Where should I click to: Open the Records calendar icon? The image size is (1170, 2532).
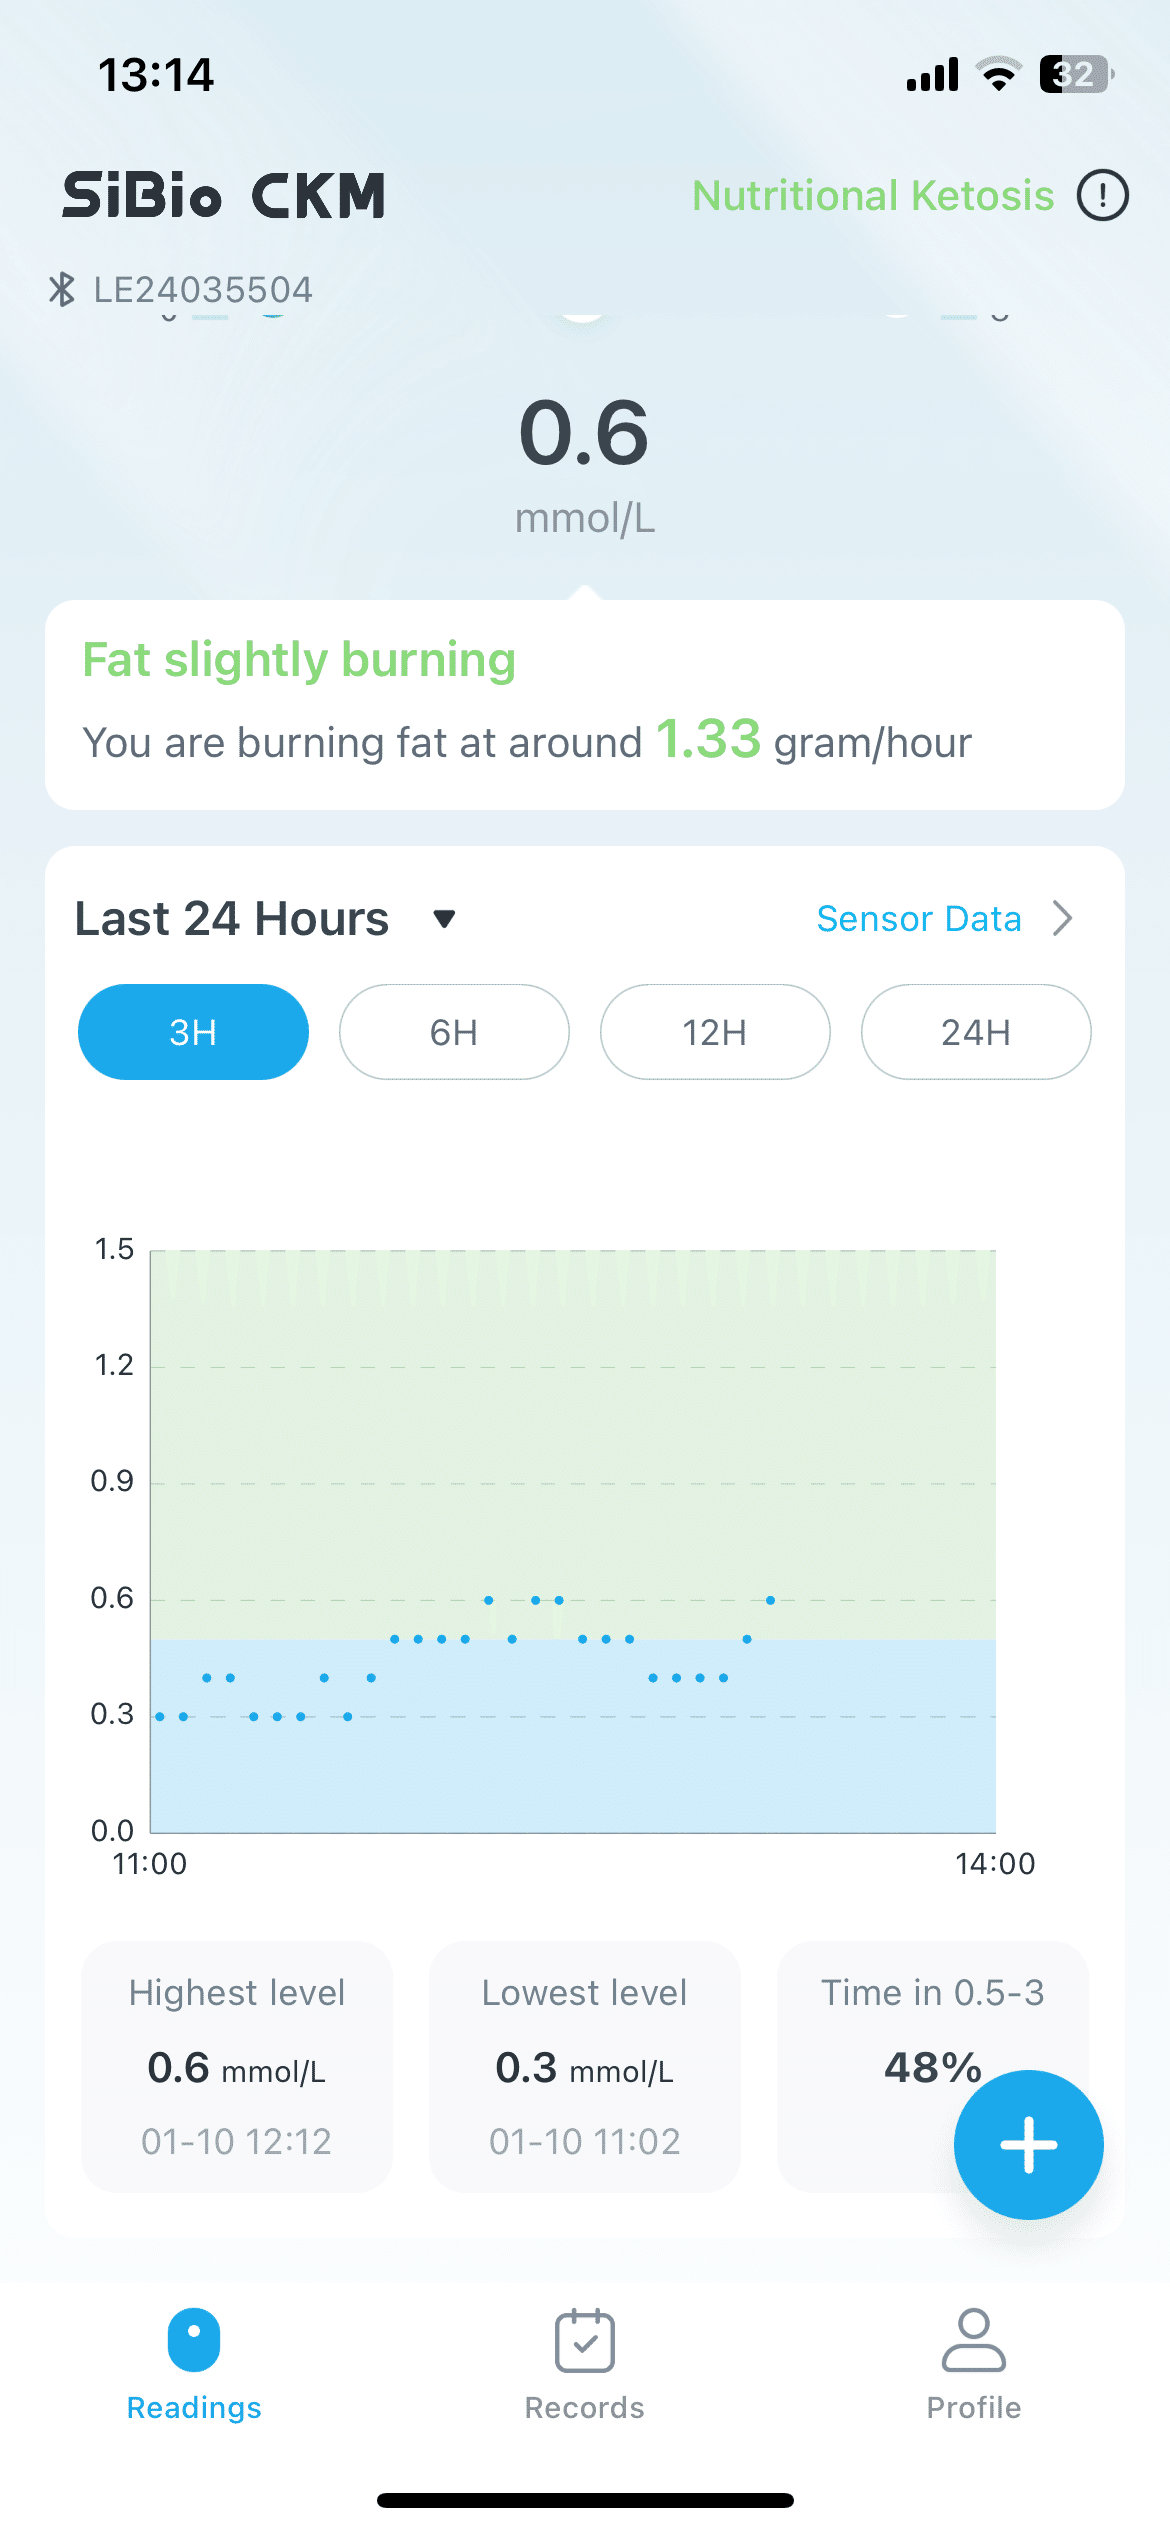(x=585, y=2339)
